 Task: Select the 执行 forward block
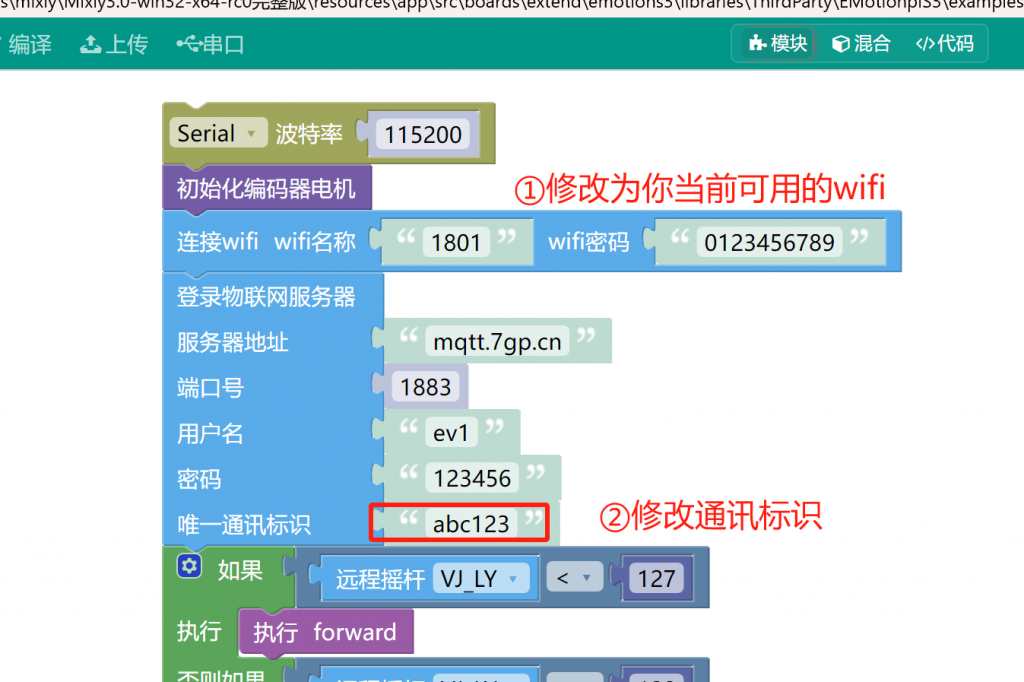point(325,632)
